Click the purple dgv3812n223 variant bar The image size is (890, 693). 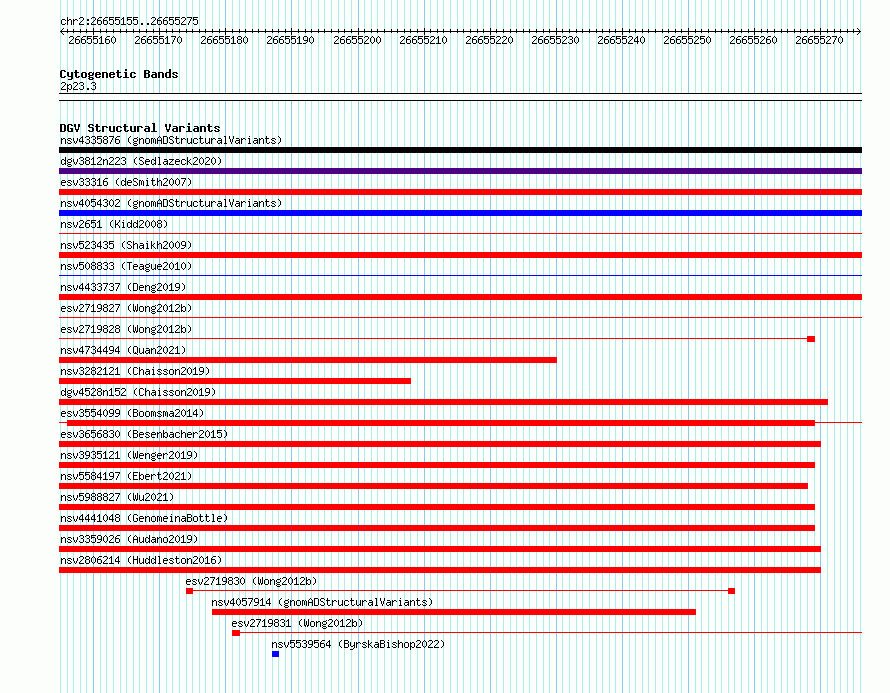tap(460, 171)
